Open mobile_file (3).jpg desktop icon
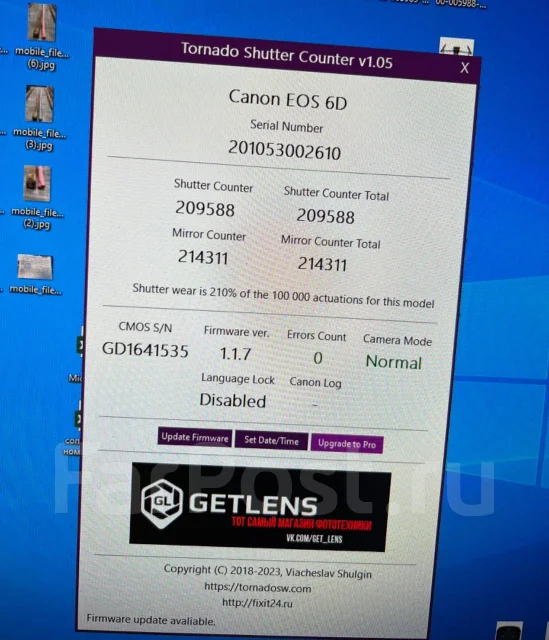This screenshot has height=640, width=549. 40,118
